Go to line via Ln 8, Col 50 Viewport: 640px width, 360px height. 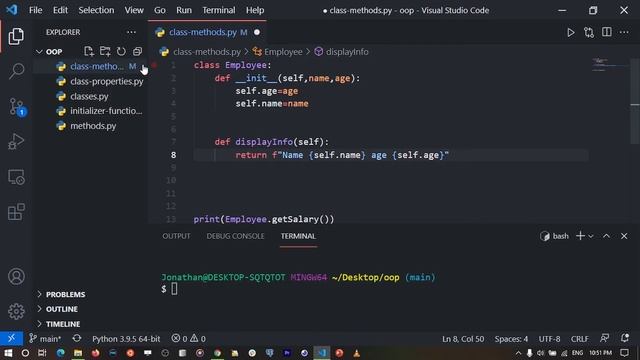pyautogui.click(x=463, y=338)
